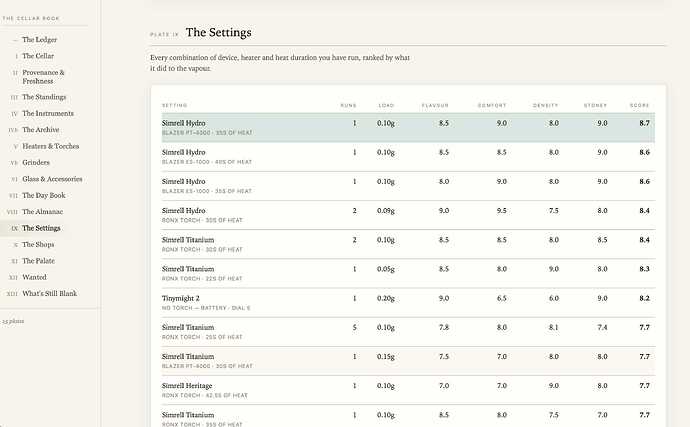Select Simrell Hydro Blazer ES-1000 35s row

click(408, 186)
